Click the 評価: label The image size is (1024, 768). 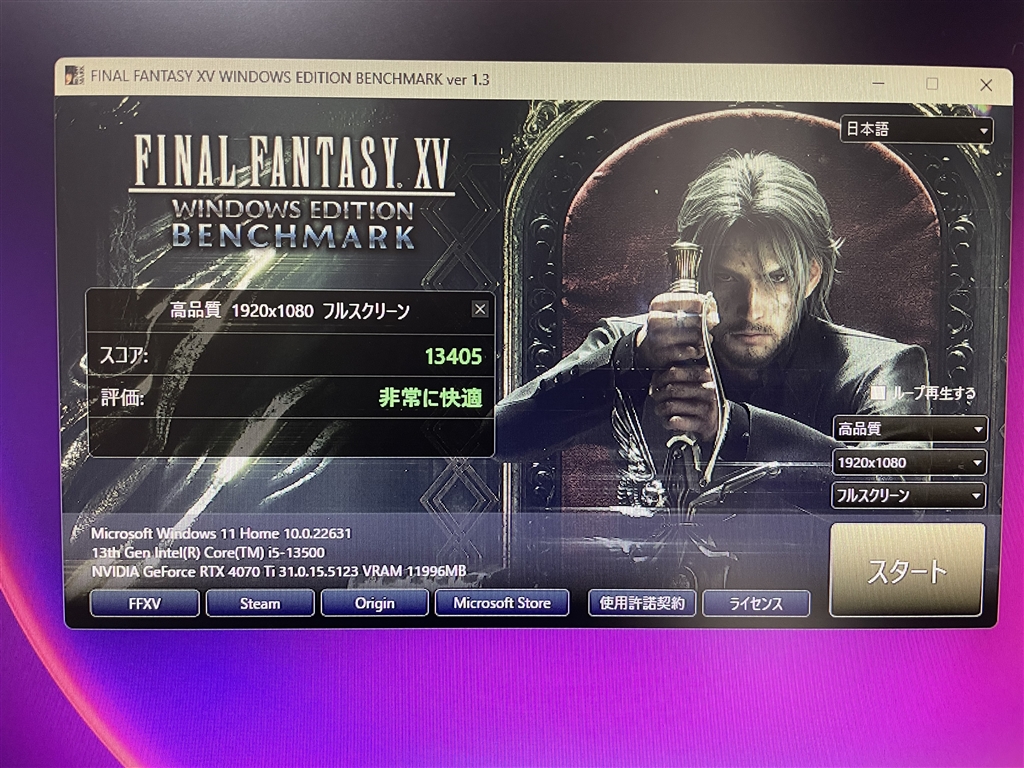click(122, 397)
